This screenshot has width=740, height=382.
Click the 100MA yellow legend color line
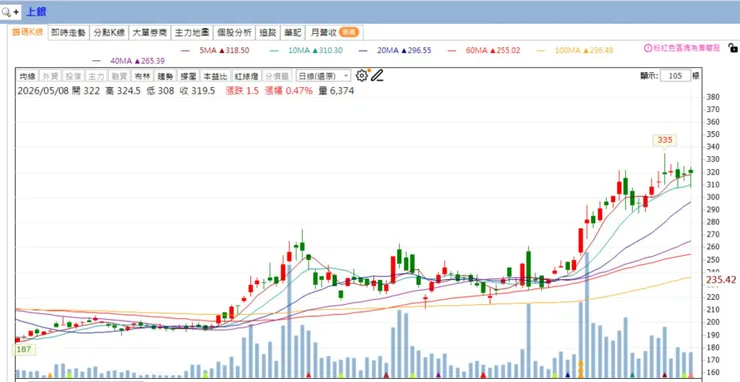541,50
